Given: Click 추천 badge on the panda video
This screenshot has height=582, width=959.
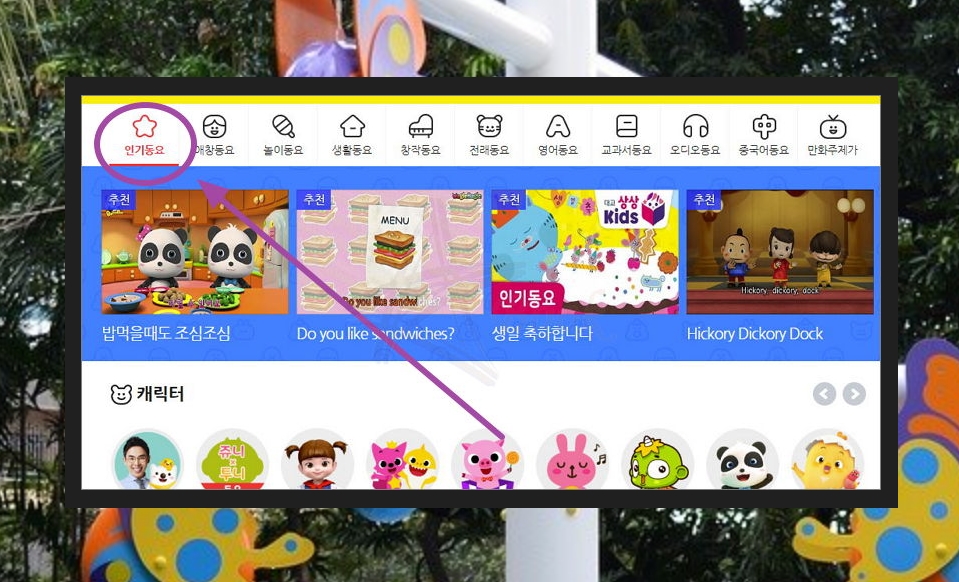Looking at the screenshot, I should (119, 200).
